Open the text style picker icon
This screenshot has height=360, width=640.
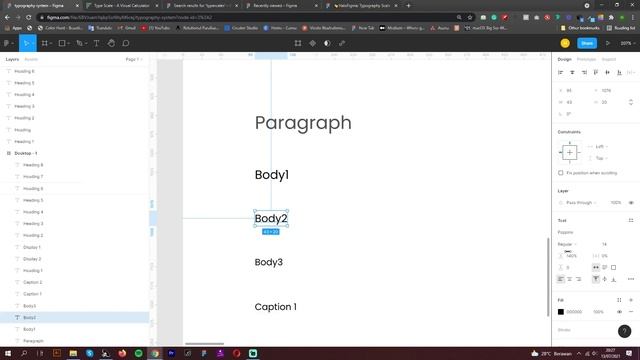point(631,220)
